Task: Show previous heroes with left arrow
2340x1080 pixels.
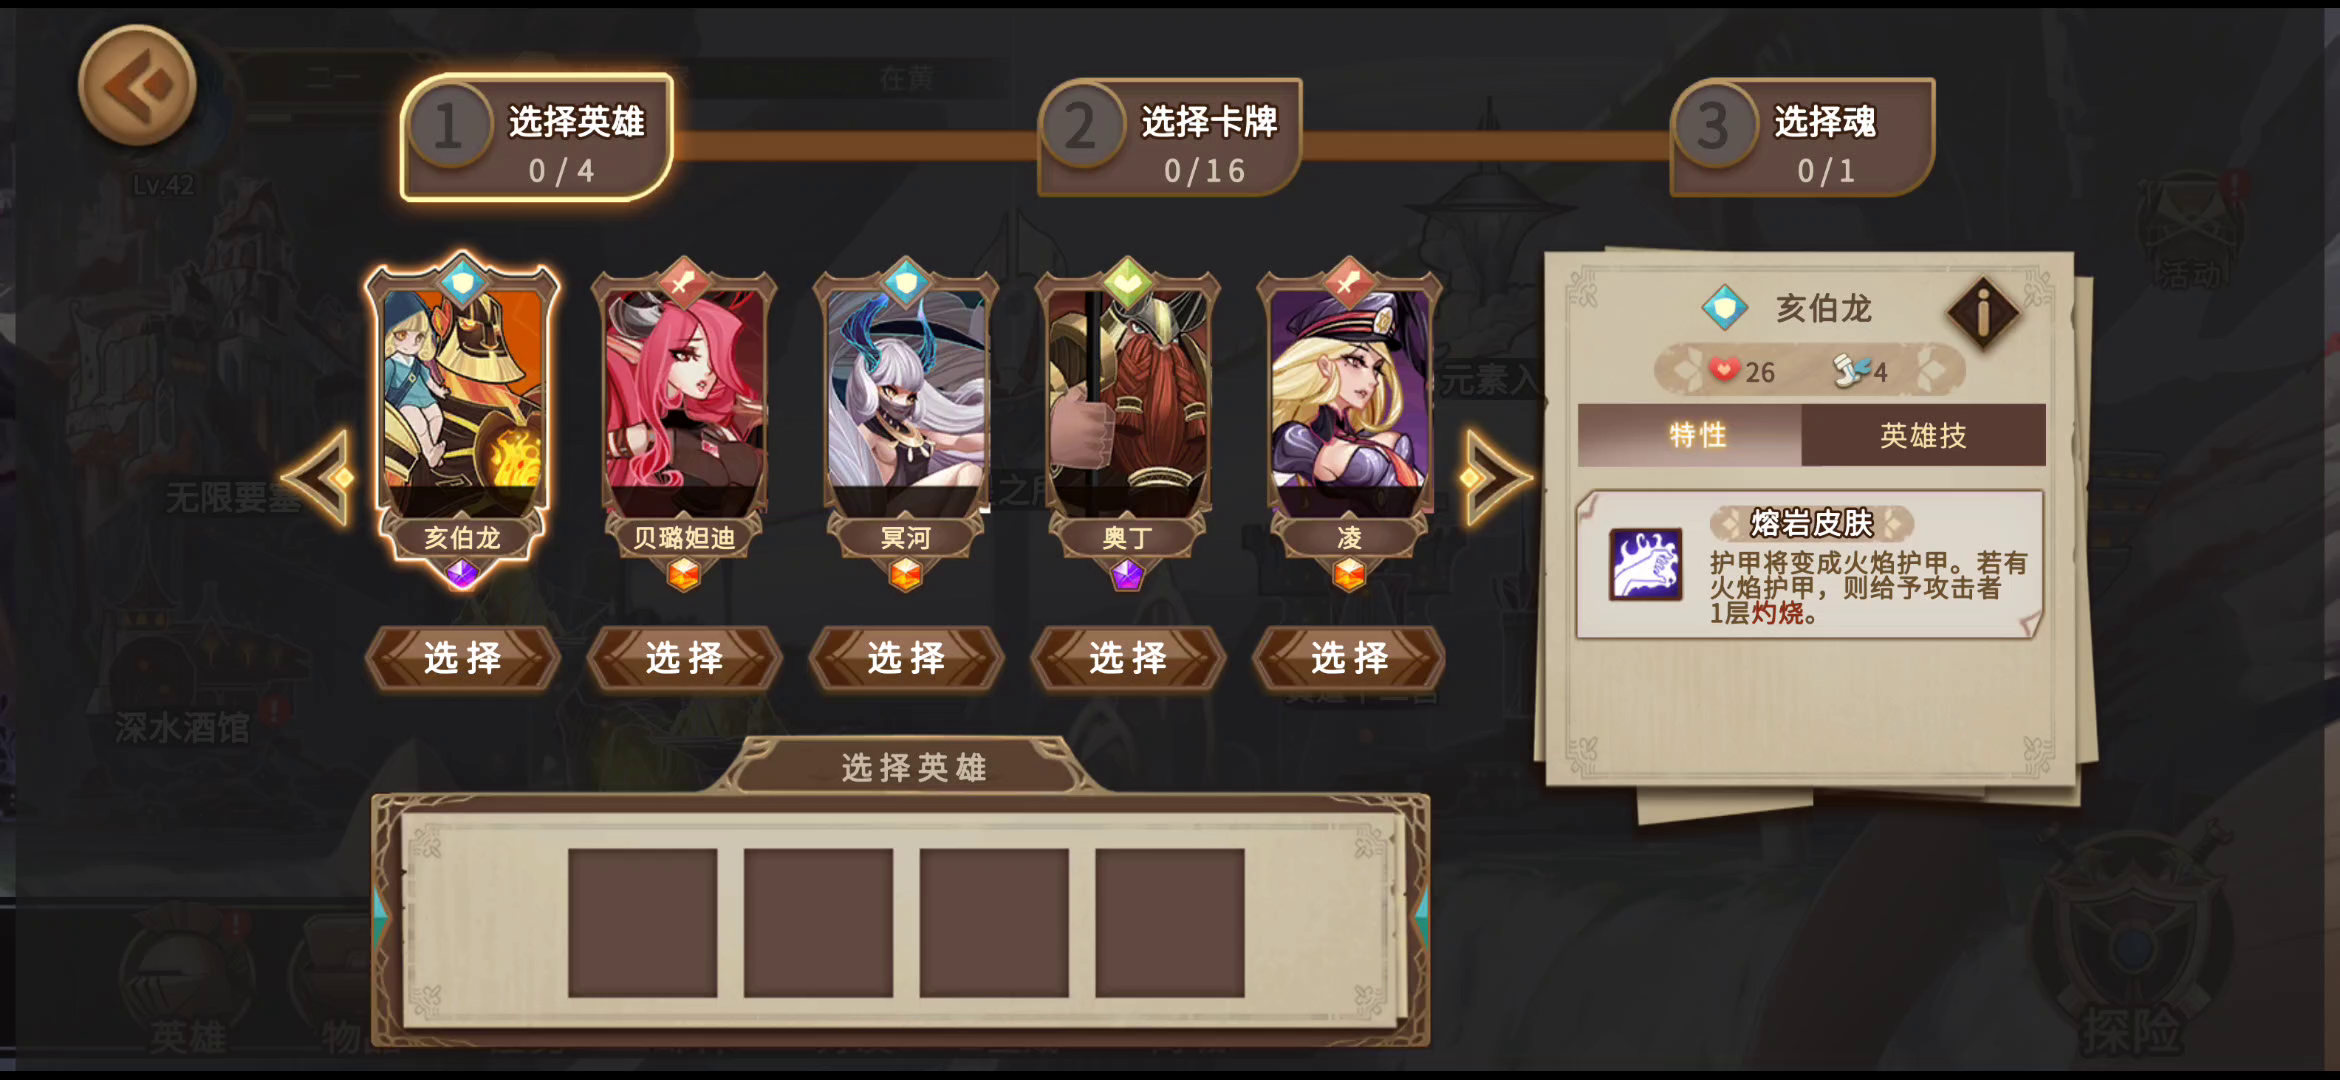Action: click(319, 478)
